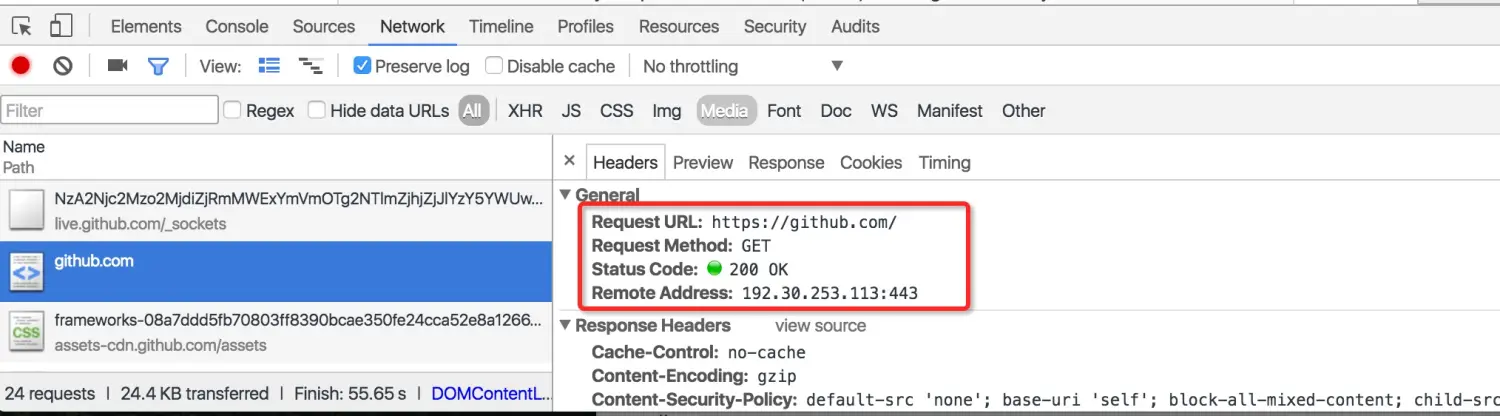Image resolution: width=1500 pixels, height=416 pixels.
Task: Check Hide data URLs
Action: point(317,110)
